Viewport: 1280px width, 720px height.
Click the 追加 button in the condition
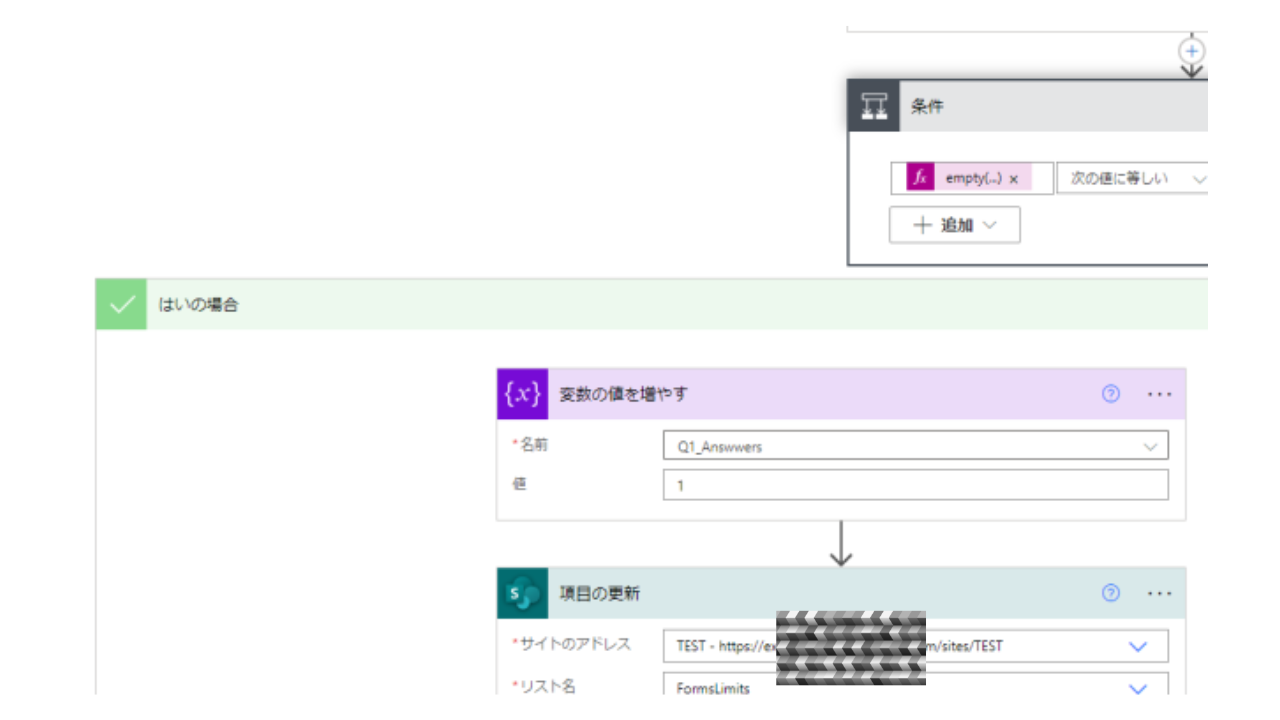tap(954, 225)
